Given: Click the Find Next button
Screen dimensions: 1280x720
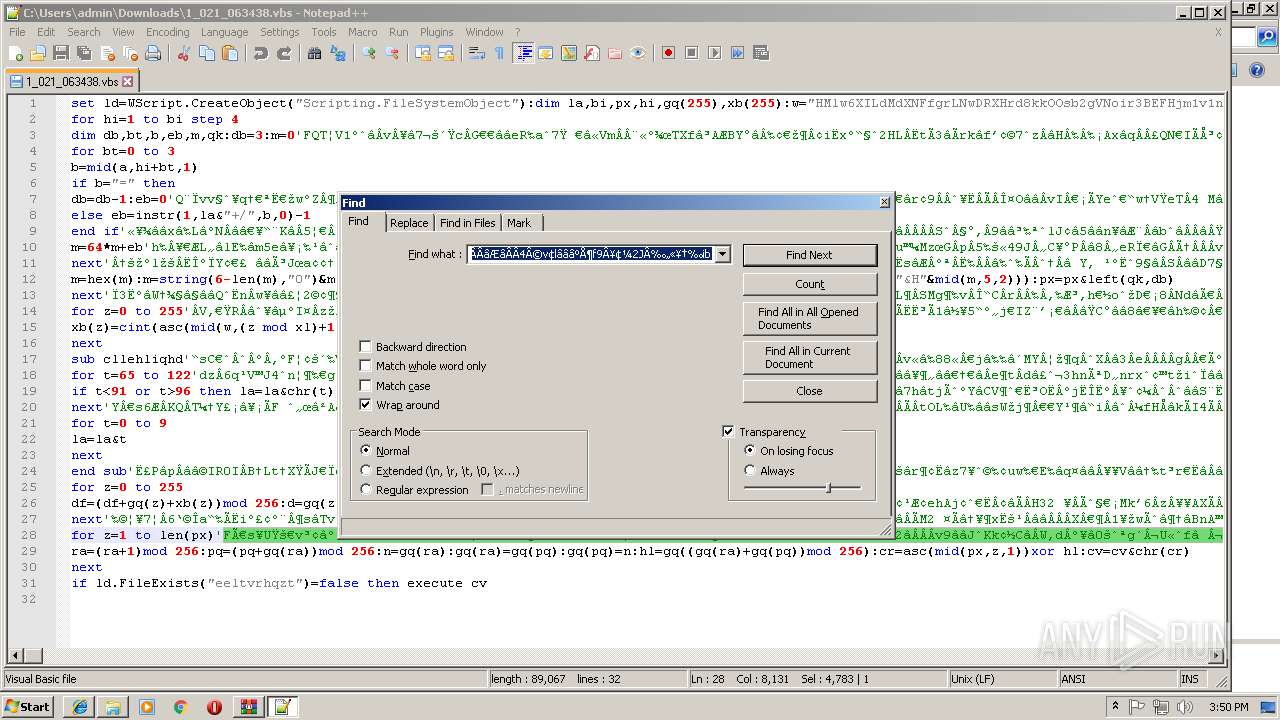Looking at the screenshot, I should (x=809, y=255).
